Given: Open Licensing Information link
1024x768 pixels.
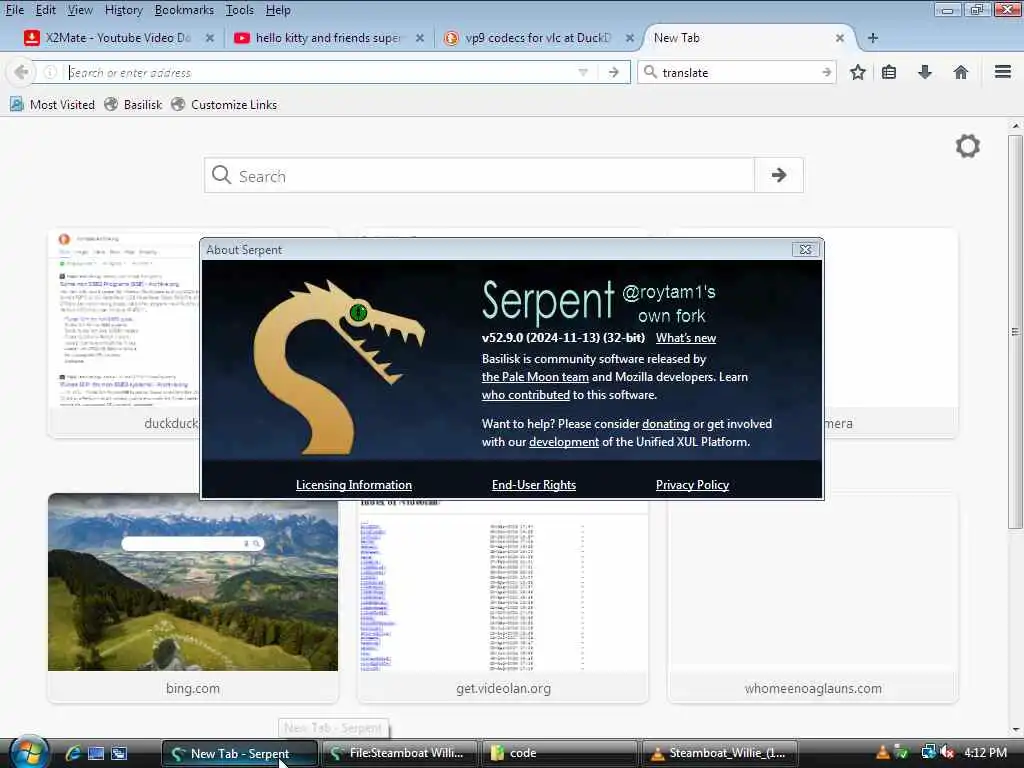Looking at the screenshot, I should pos(353,485).
